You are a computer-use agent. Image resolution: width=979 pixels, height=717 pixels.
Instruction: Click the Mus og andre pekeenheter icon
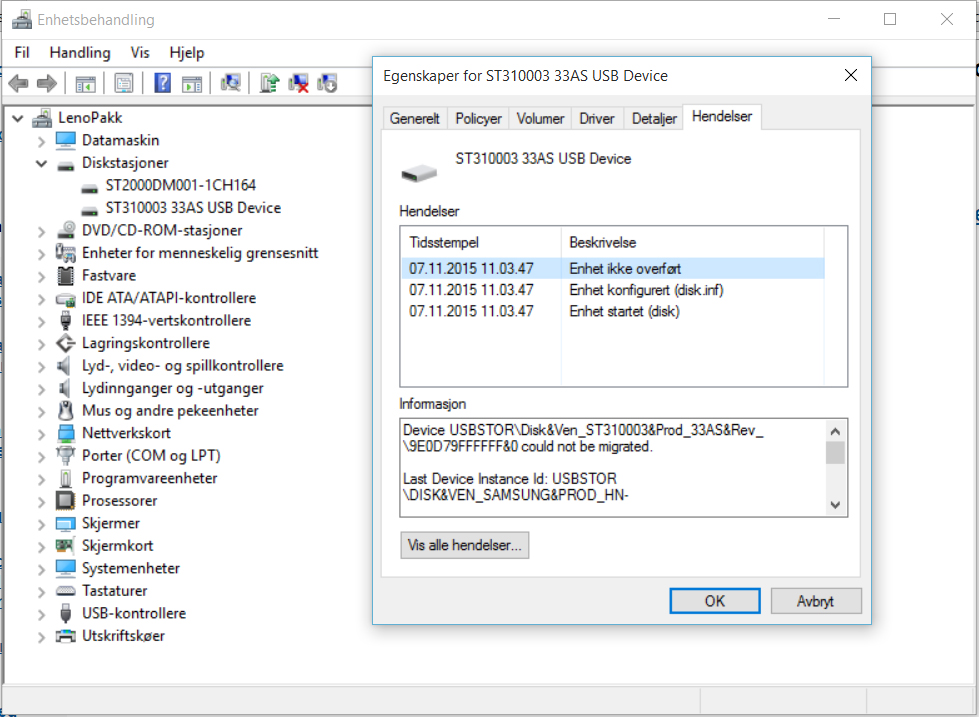(x=66, y=410)
